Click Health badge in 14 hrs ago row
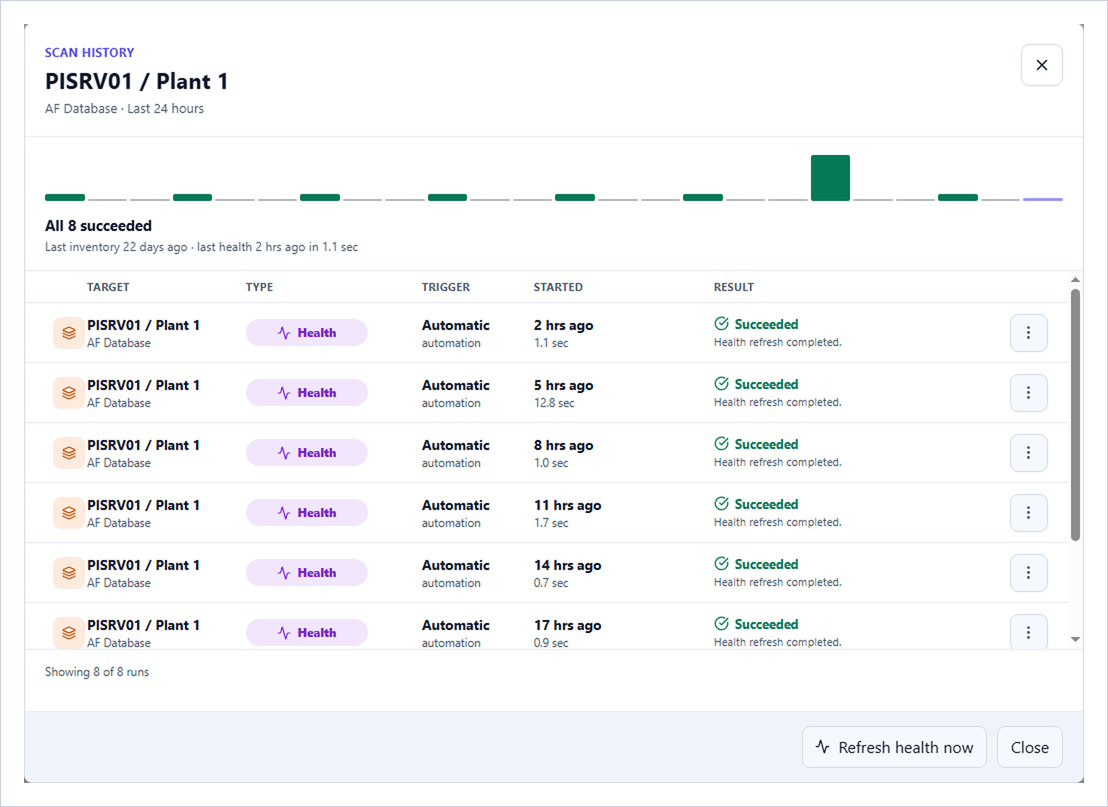Image resolution: width=1108 pixels, height=807 pixels. pyautogui.click(x=307, y=573)
